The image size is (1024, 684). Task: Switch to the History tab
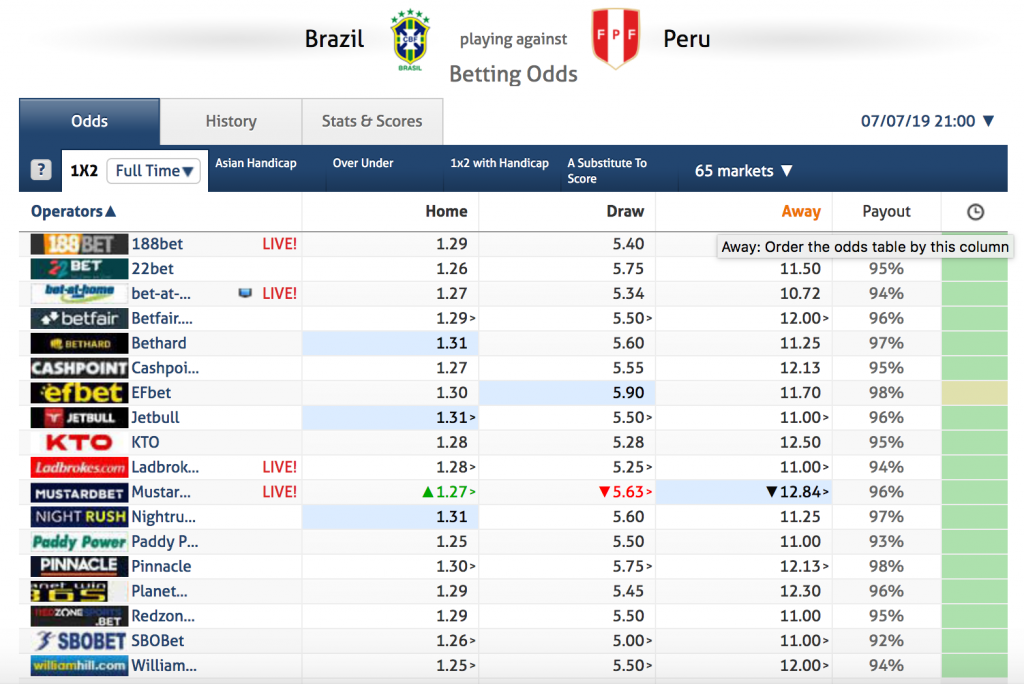[231, 122]
